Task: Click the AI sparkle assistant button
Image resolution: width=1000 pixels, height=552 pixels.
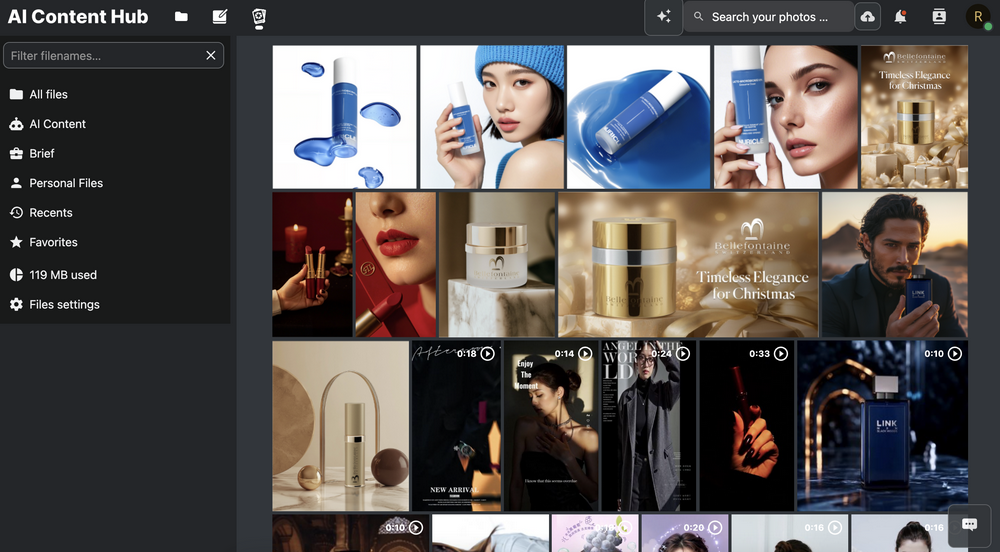Action: click(663, 17)
